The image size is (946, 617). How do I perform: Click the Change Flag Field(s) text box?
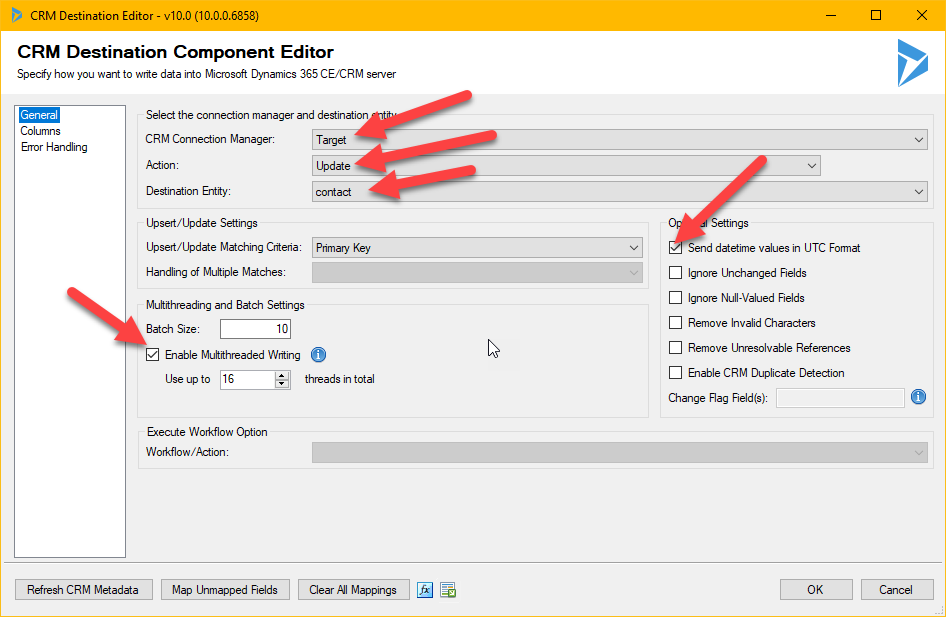click(840, 397)
